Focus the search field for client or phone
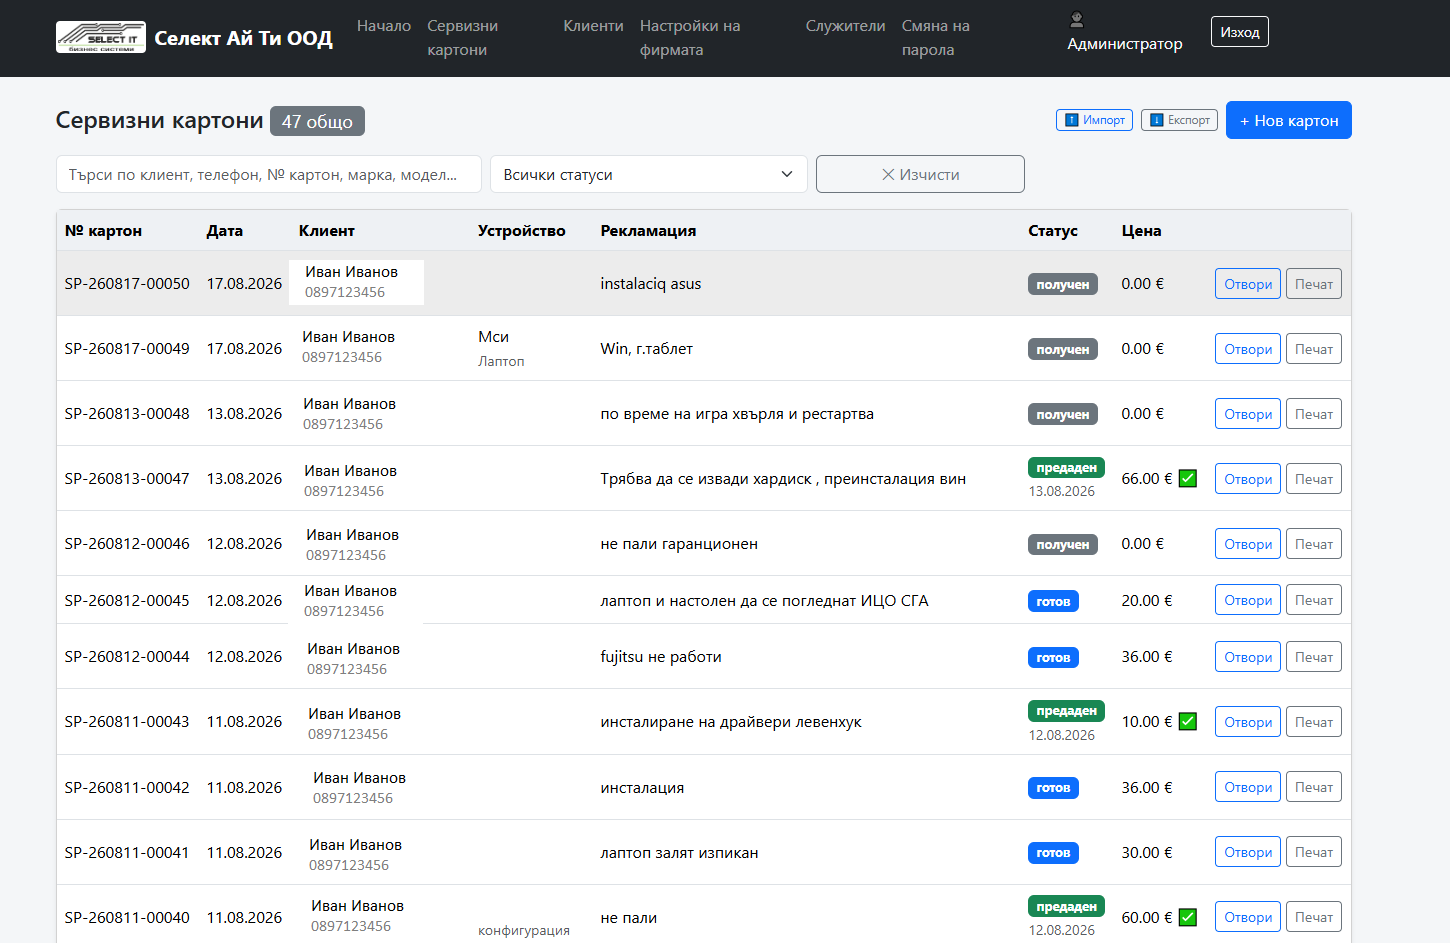Screen dimensions: 1450x943 click(x=269, y=174)
